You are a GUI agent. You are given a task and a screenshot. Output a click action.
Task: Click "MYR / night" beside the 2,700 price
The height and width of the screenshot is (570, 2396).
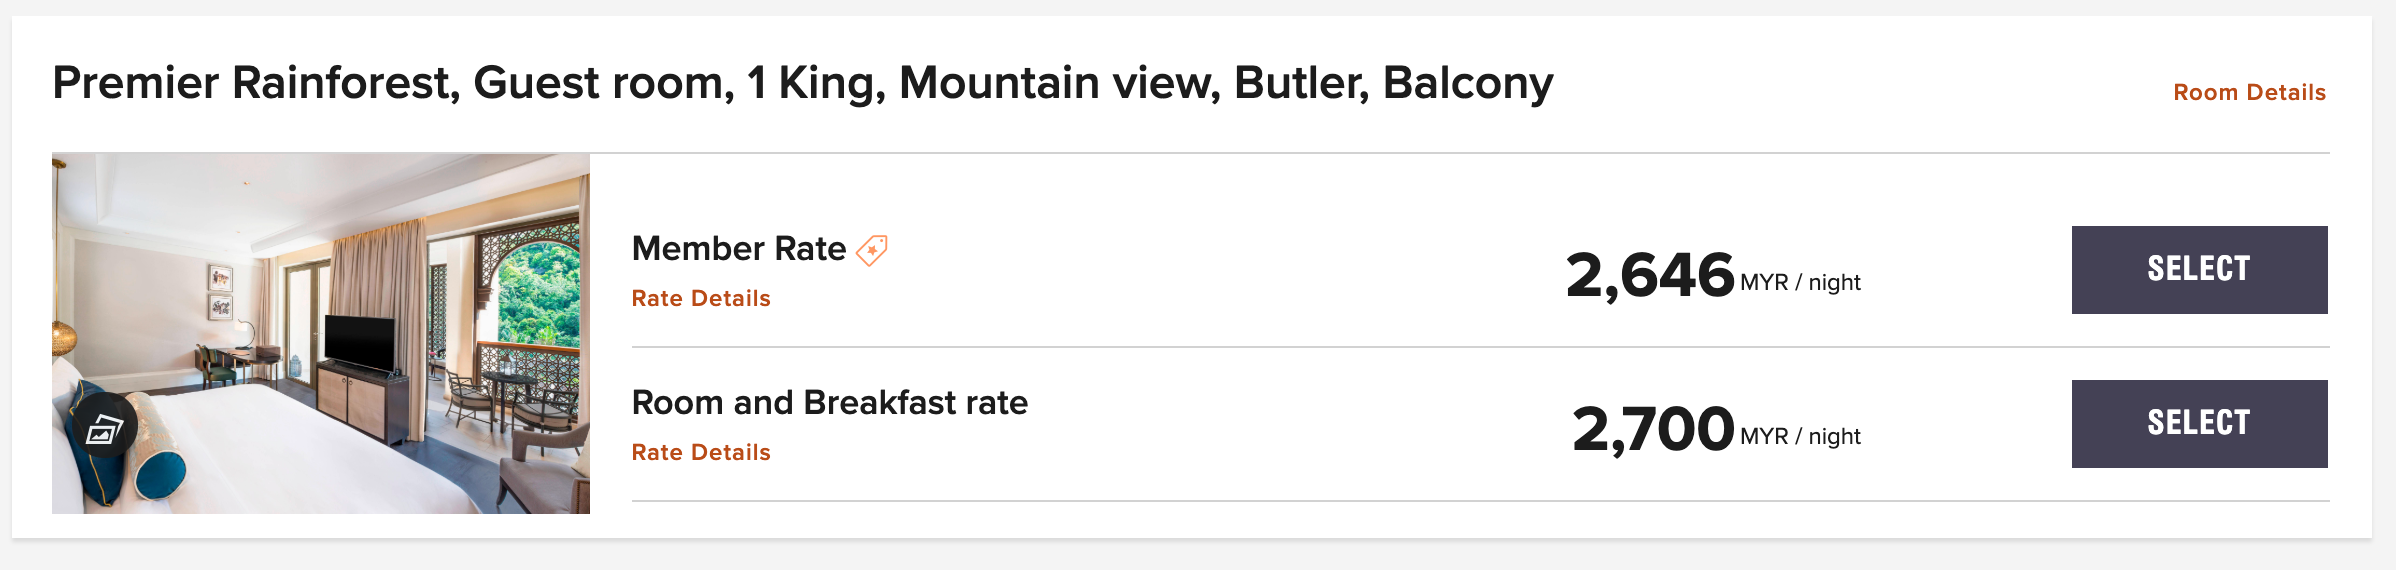pyautogui.click(x=1800, y=437)
